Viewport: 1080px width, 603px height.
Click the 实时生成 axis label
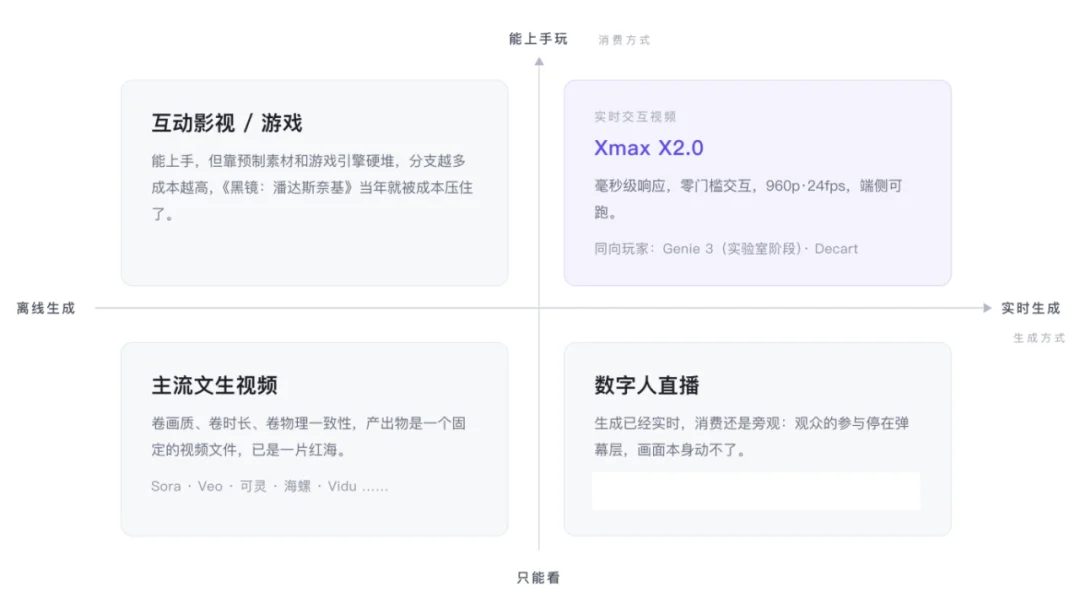1030,308
